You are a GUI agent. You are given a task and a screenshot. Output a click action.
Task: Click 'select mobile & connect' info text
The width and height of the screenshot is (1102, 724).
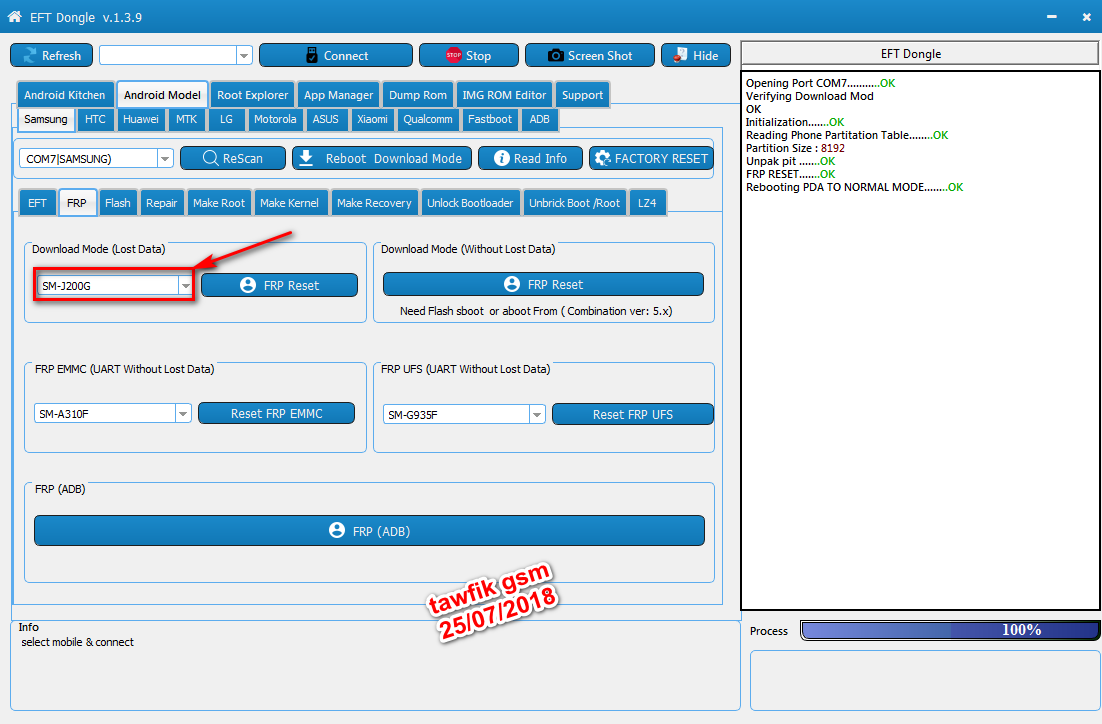click(77, 642)
